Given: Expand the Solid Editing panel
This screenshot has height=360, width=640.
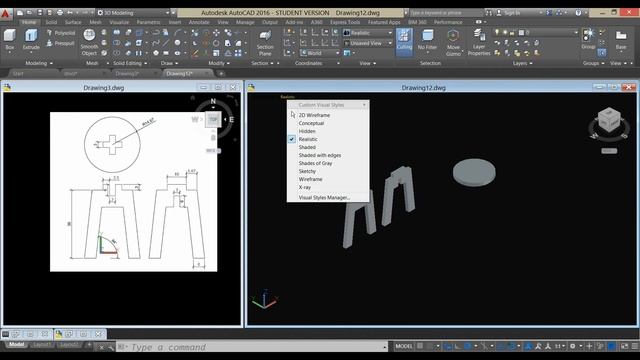Looking at the screenshot, I should pos(130,63).
